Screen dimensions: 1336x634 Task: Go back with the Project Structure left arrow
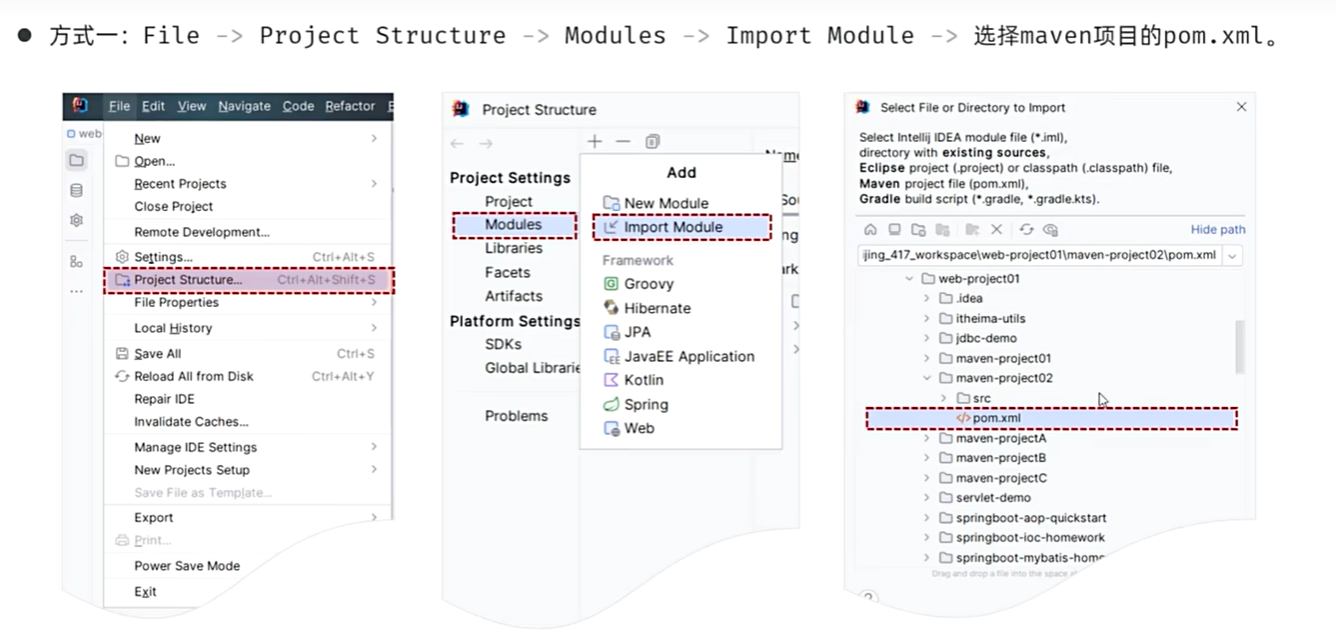457,143
